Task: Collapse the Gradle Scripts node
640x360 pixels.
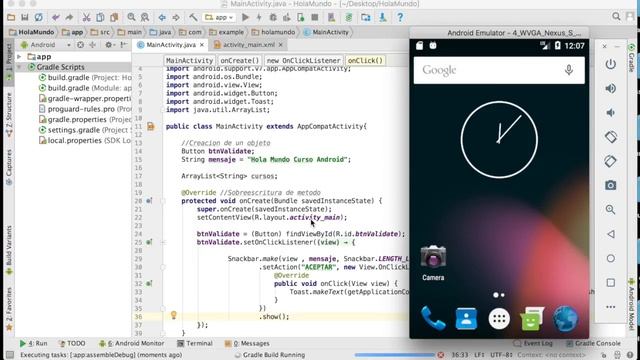Action: coord(19,67)
